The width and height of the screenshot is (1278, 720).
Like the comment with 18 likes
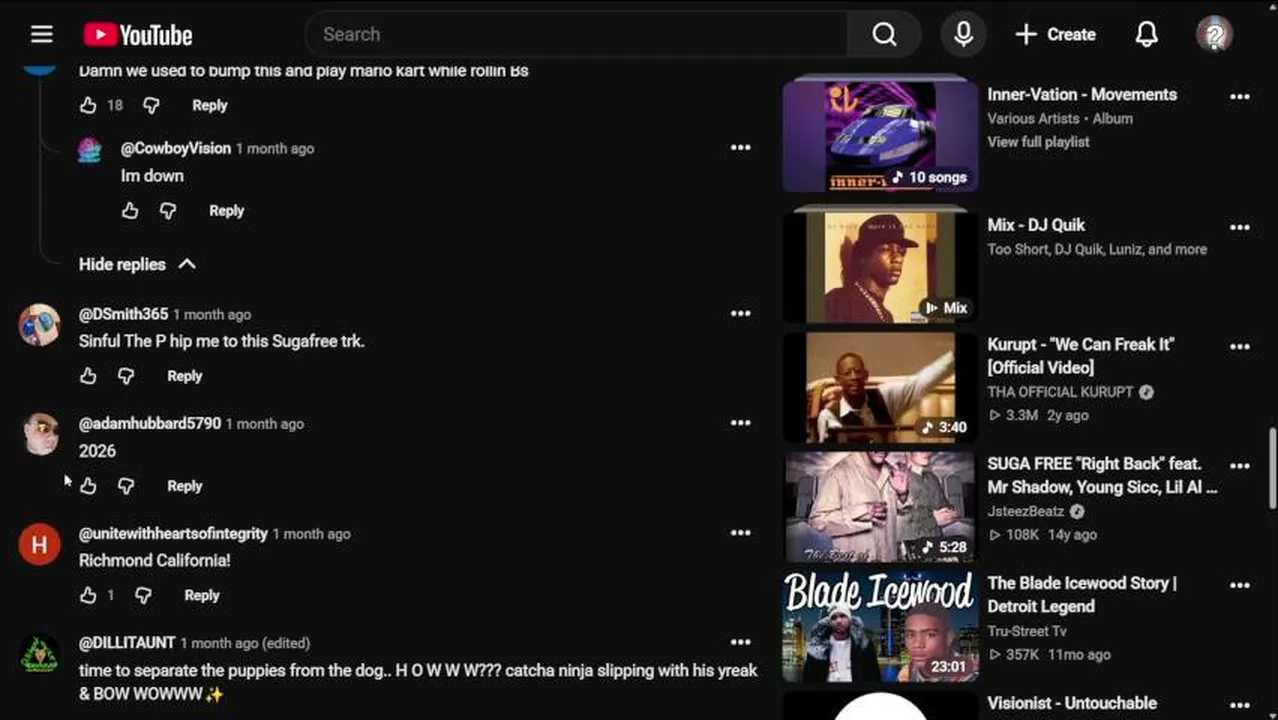[88, 105]
